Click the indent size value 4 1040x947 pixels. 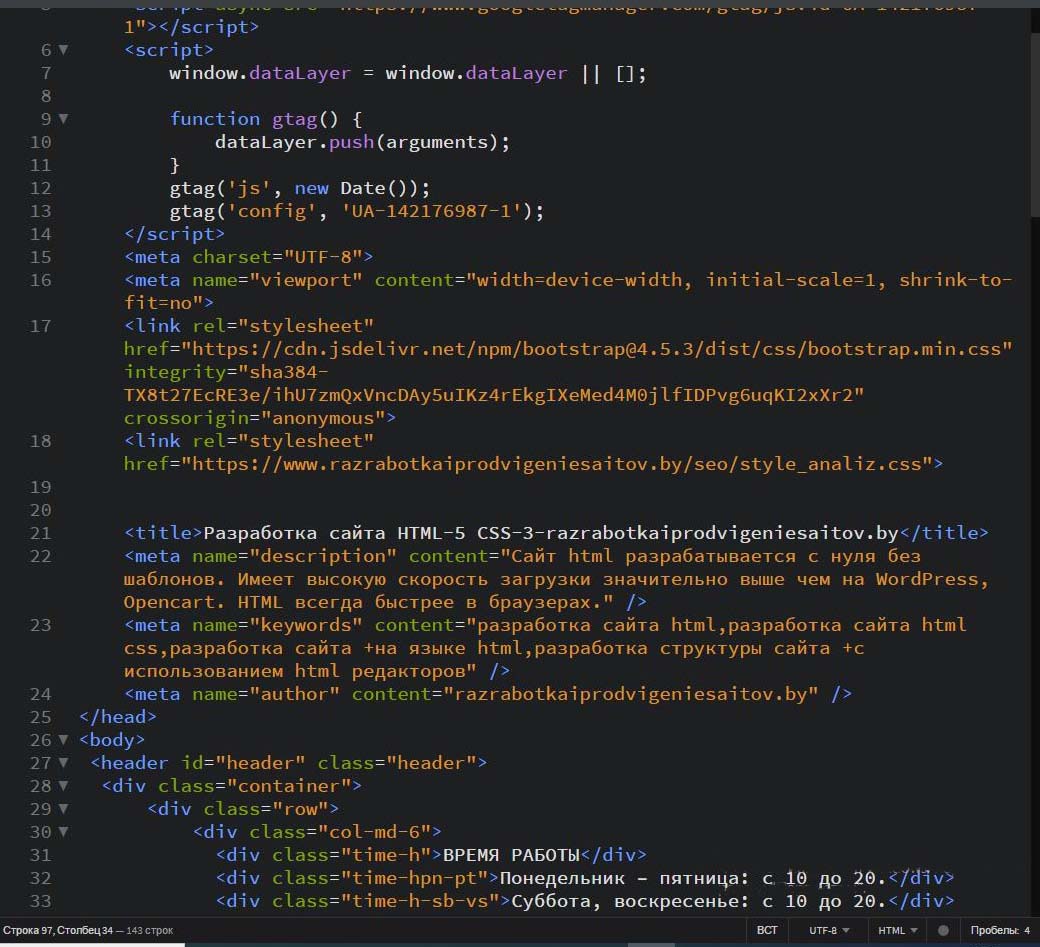1026,930
